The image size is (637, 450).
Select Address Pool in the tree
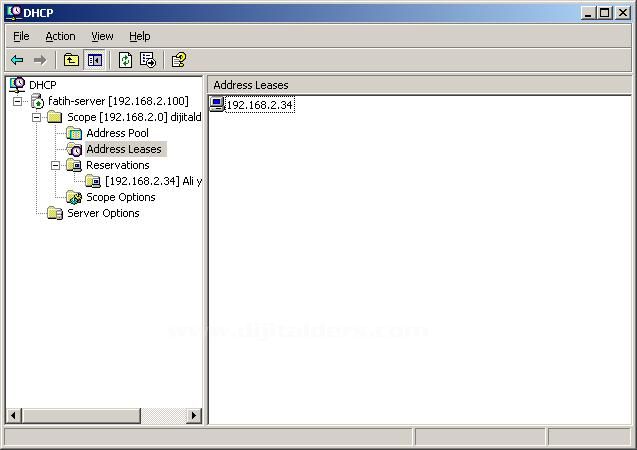click(117, 133)
